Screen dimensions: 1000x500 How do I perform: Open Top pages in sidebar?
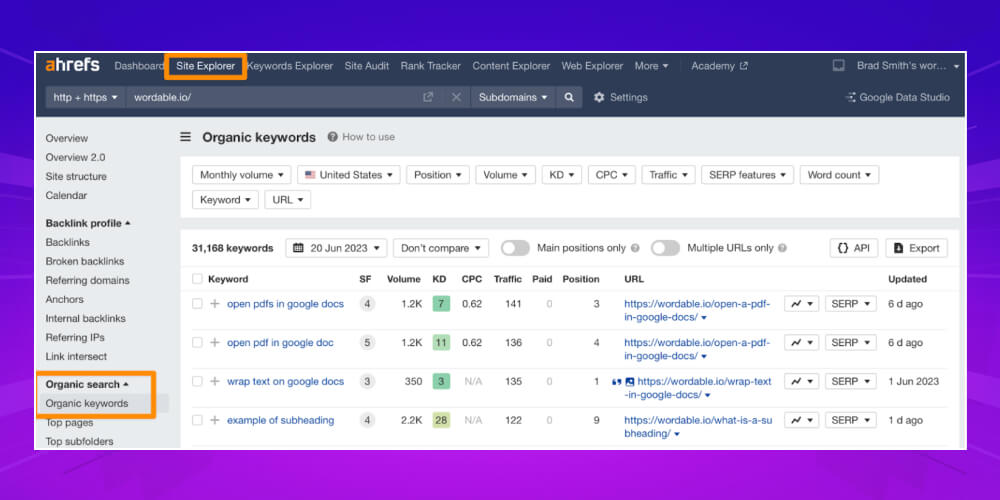point(69,422)
